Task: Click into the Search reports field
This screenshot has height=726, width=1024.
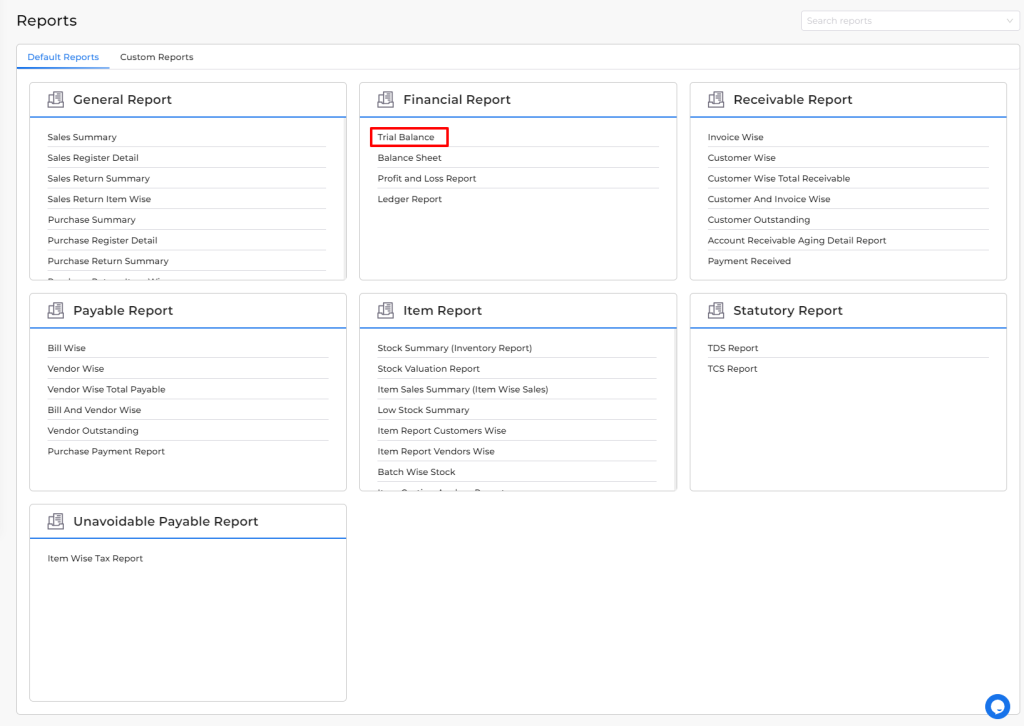Action: coord(901,21)
